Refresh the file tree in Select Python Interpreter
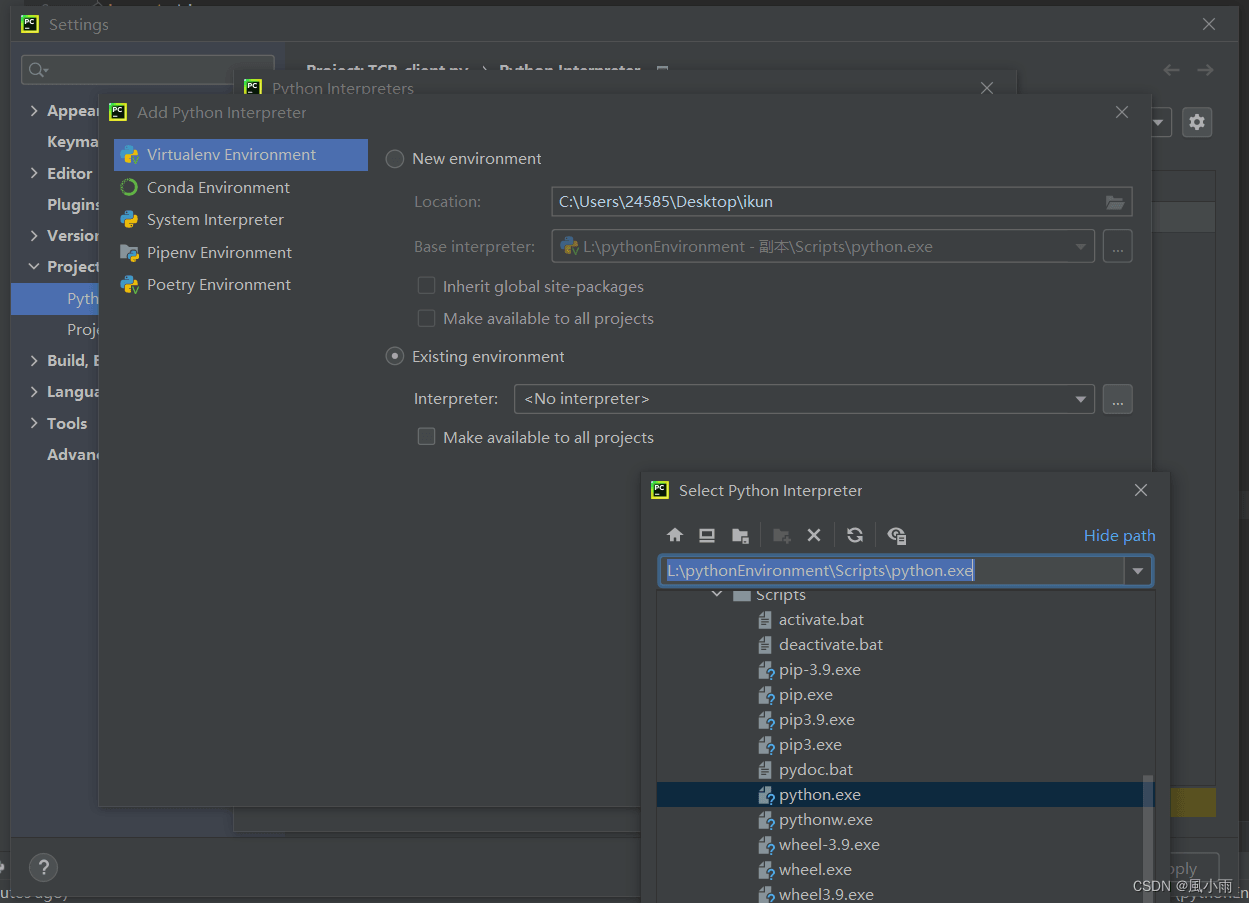 855,535
